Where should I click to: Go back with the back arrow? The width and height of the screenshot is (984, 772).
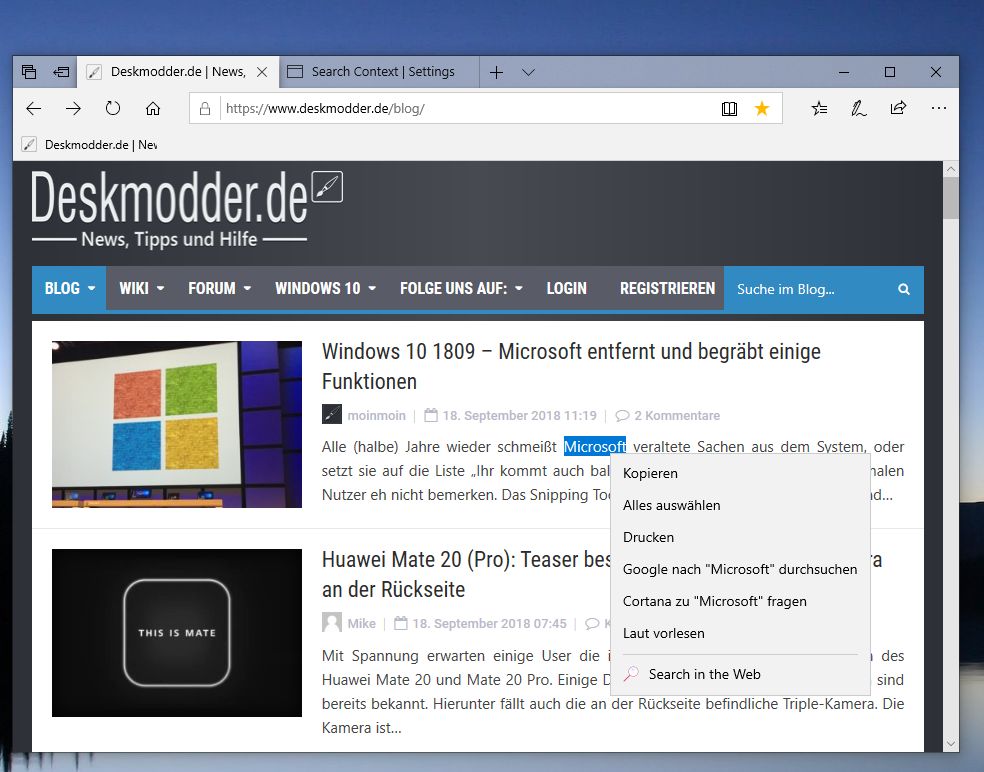click(34, 109)
